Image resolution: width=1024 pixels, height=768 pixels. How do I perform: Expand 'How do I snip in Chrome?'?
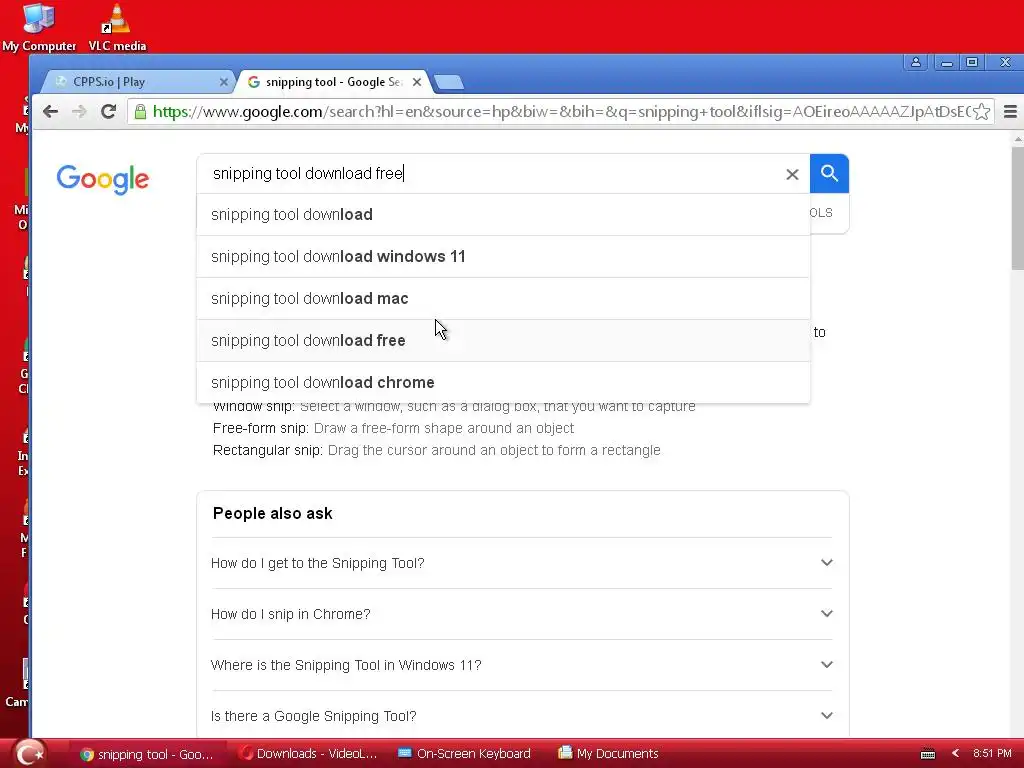pos(522,614)
